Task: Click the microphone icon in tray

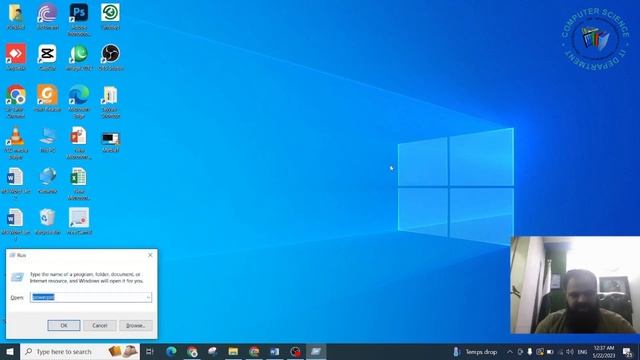Action: 530,351
